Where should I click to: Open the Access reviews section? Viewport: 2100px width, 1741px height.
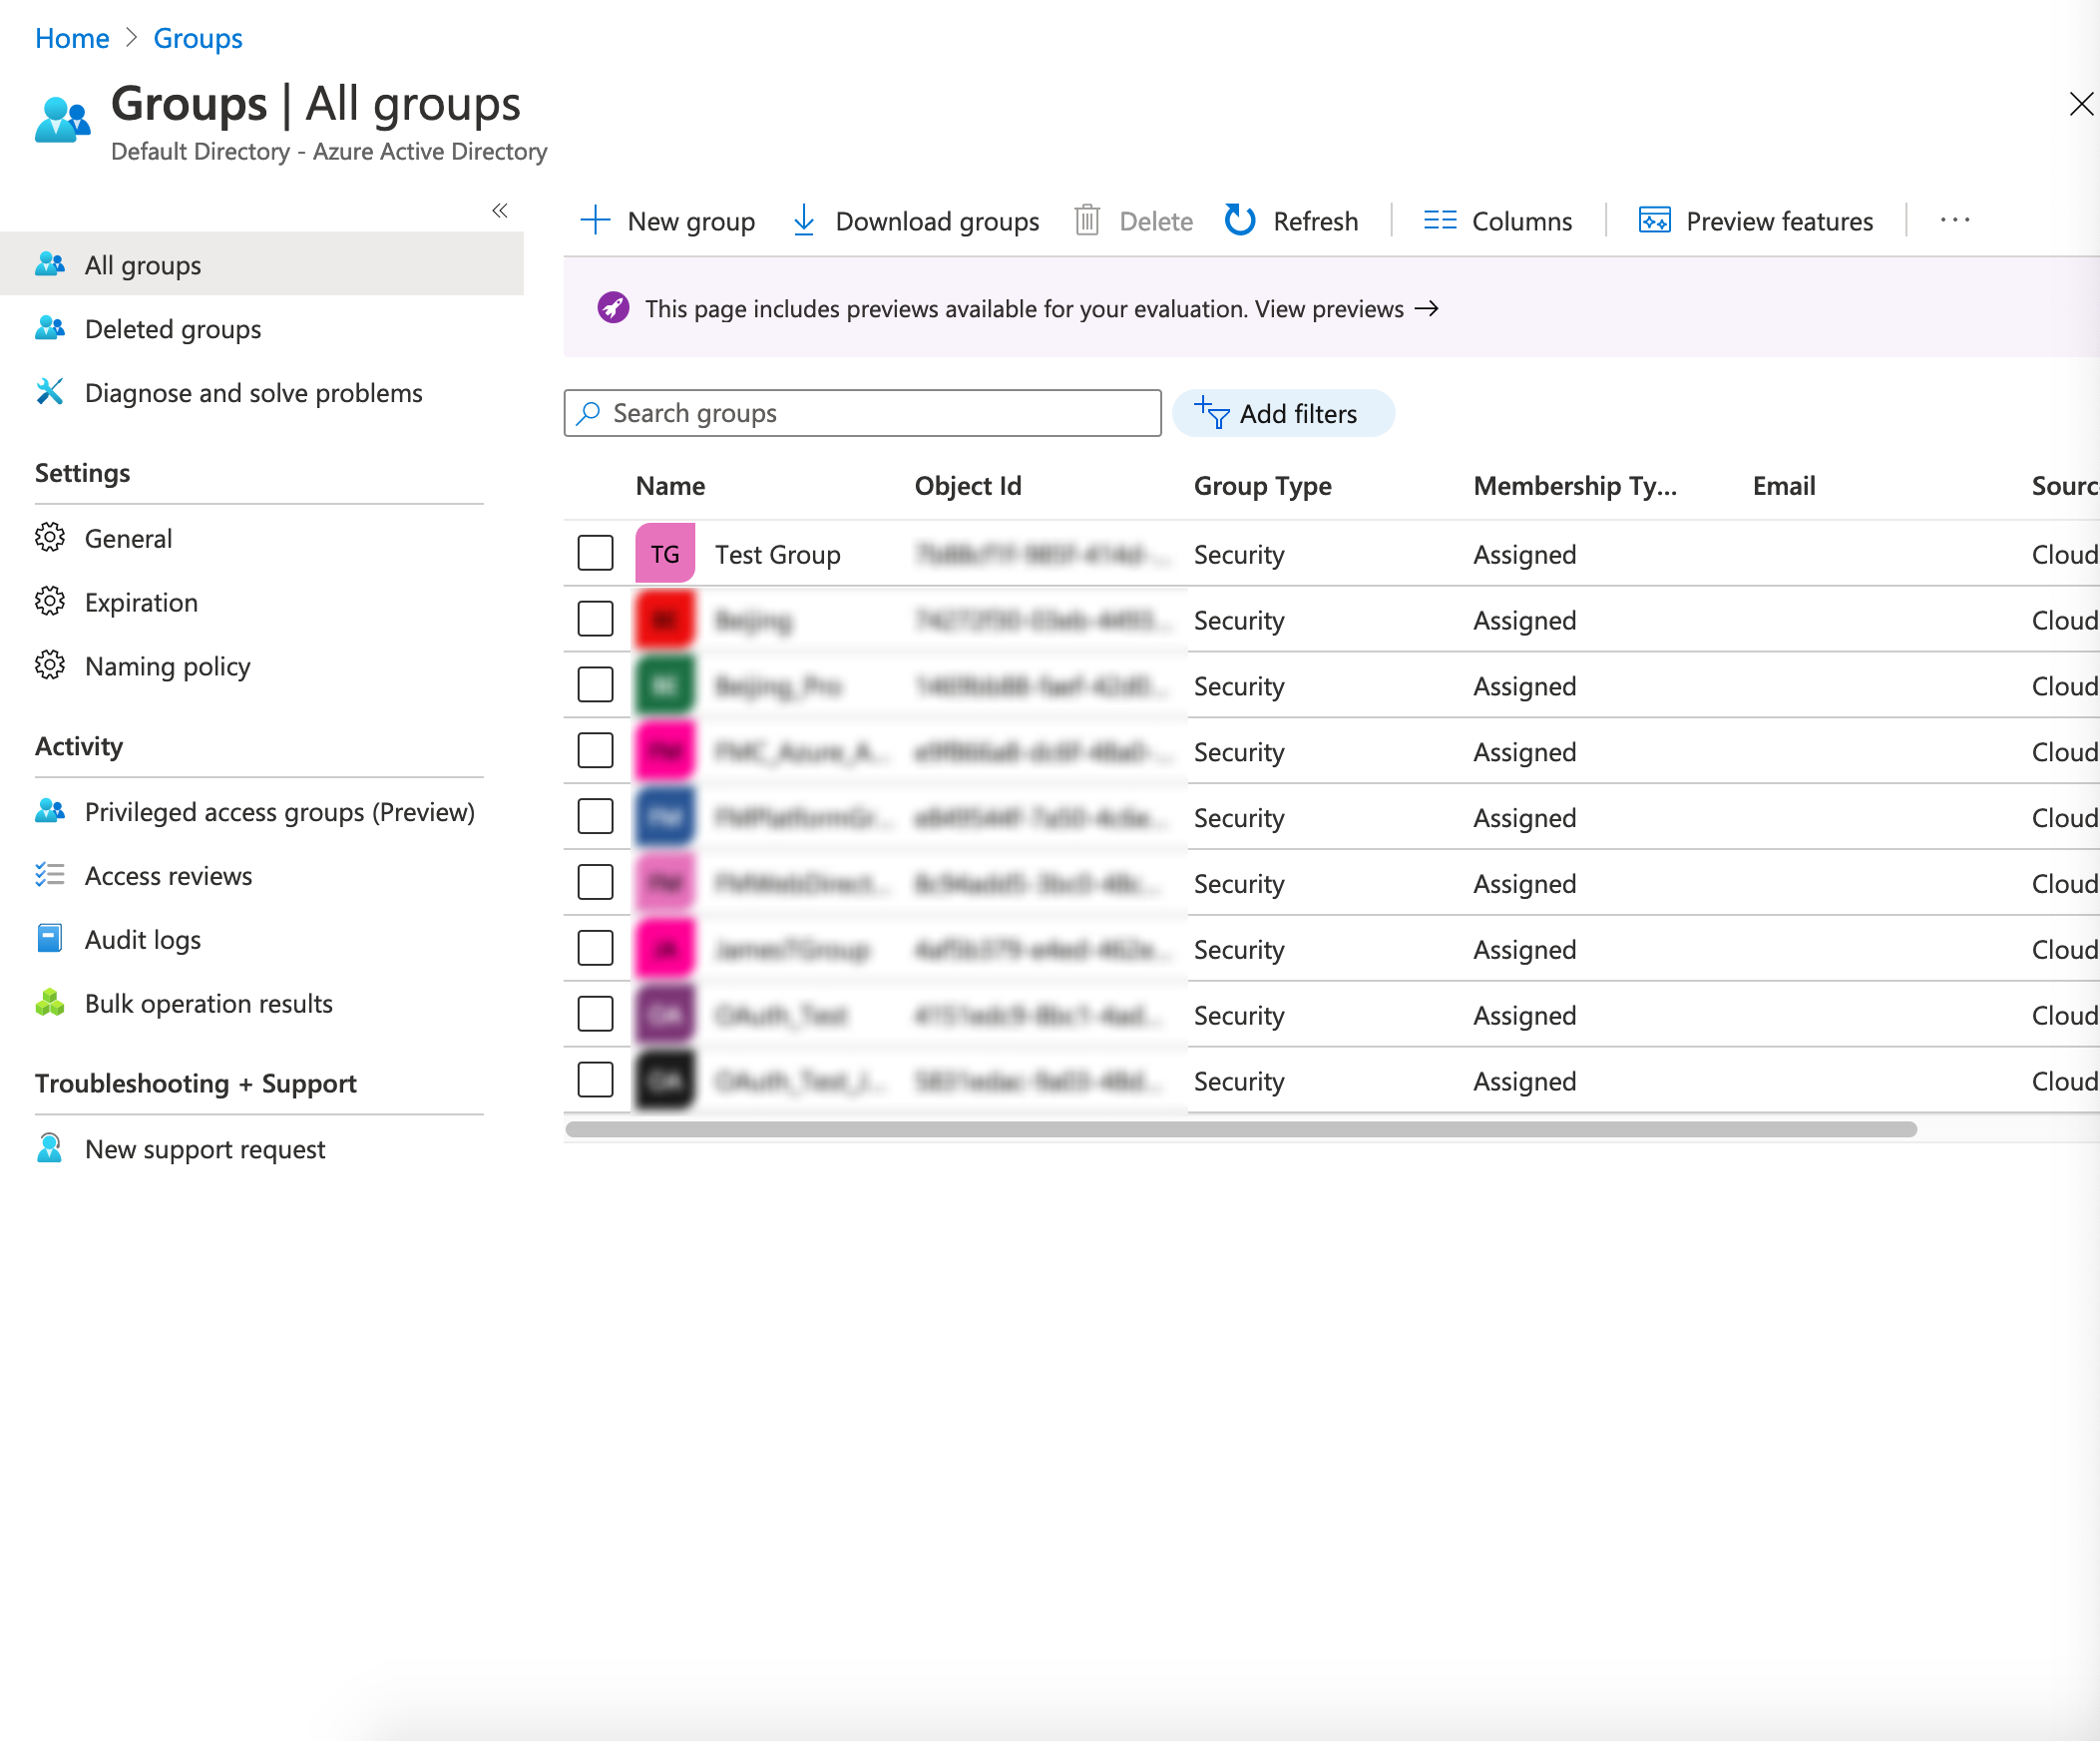pos(168,876)
